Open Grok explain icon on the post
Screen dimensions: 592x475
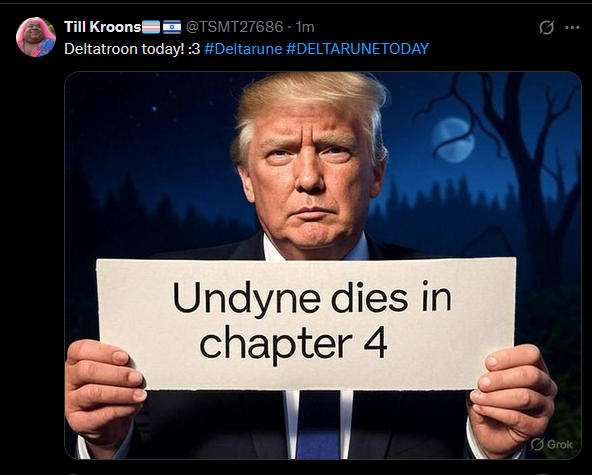[x=546, y=27]
